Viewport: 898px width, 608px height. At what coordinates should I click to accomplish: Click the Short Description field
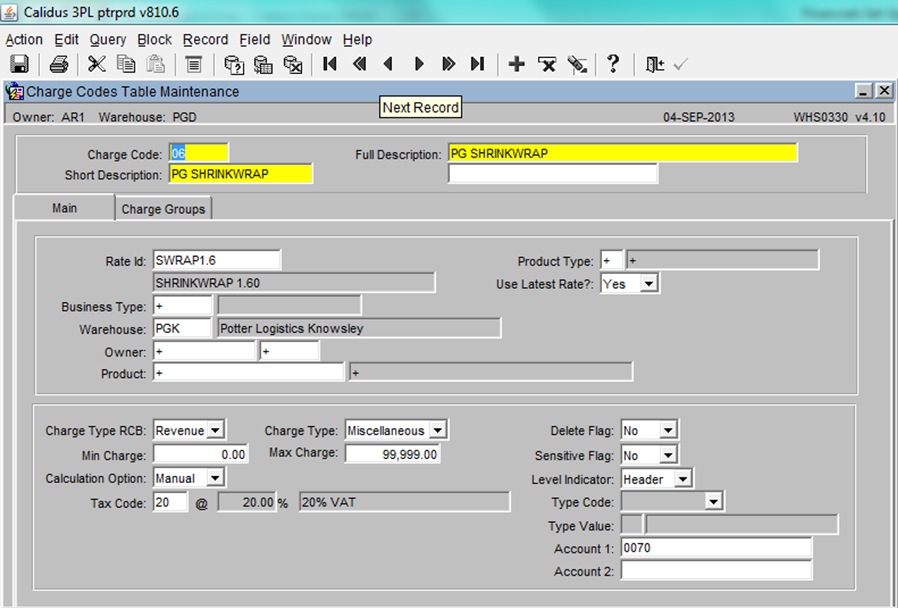coord(241,174)
